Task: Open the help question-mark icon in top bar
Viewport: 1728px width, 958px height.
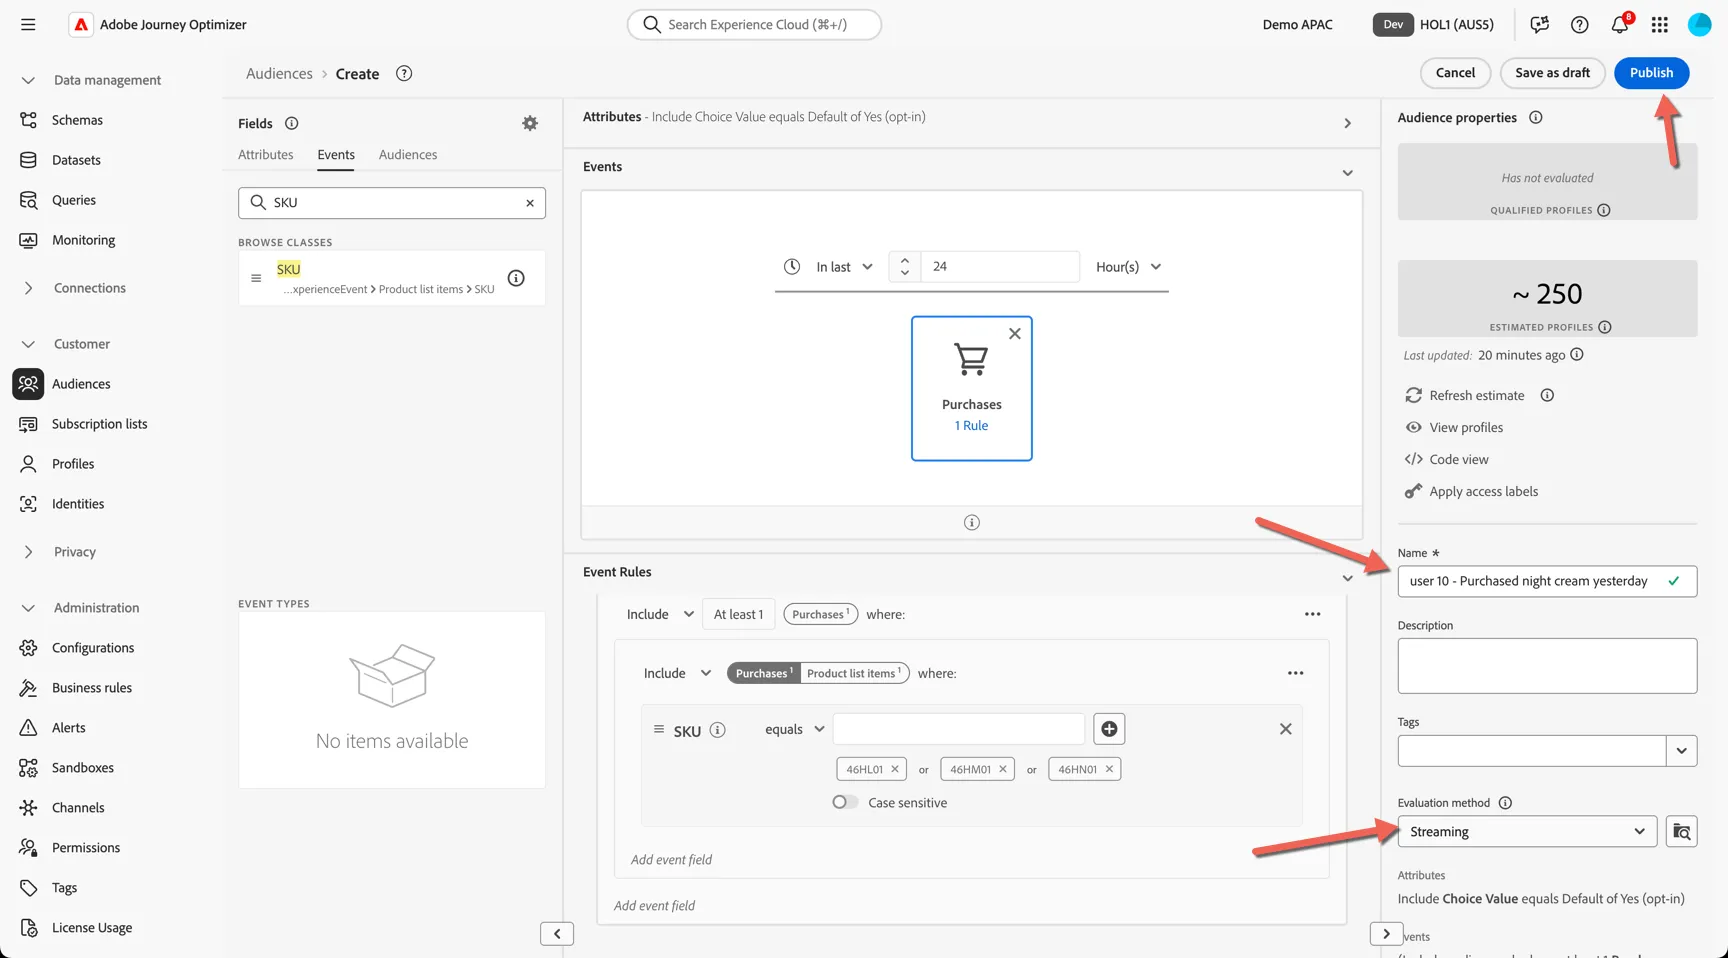Action: (1580, 25)
